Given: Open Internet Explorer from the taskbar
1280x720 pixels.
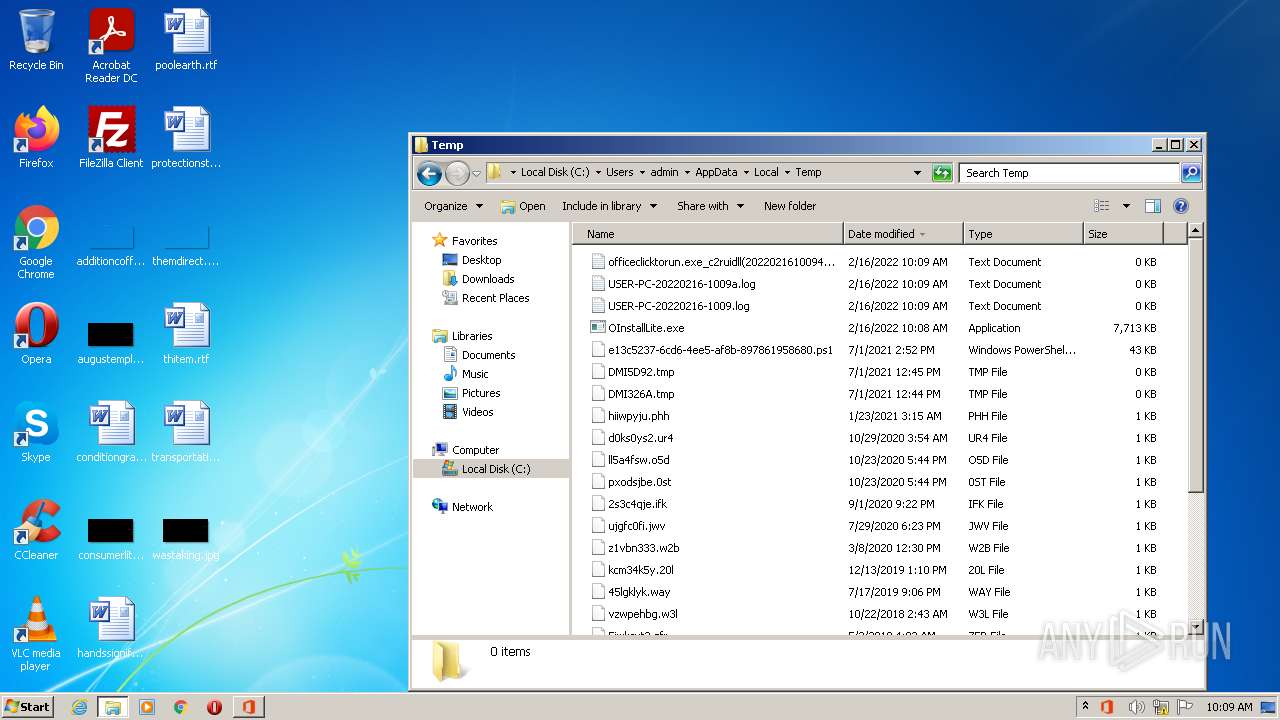Looking at the screenshot, I should [80, 707].
